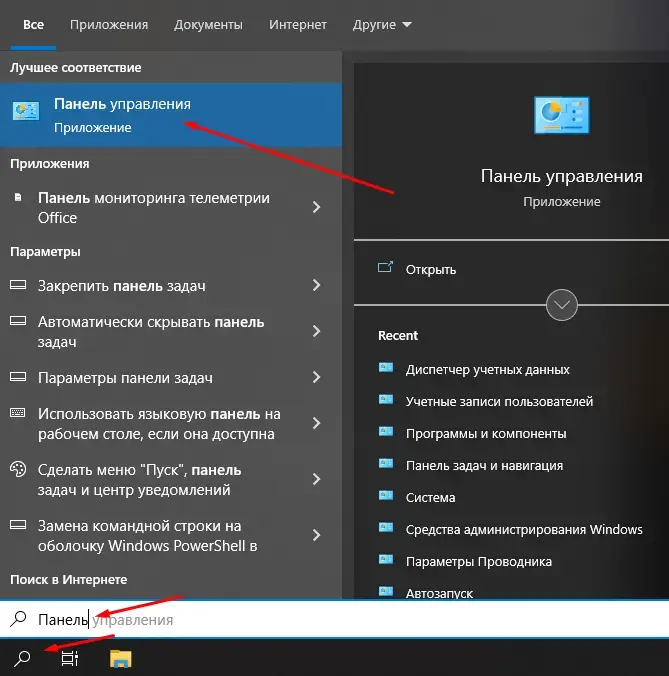Open recent item Учетные записи пользователей
The height and width of the screenshot is (676, 669).
pyautogui.click(x=499, y=401)
